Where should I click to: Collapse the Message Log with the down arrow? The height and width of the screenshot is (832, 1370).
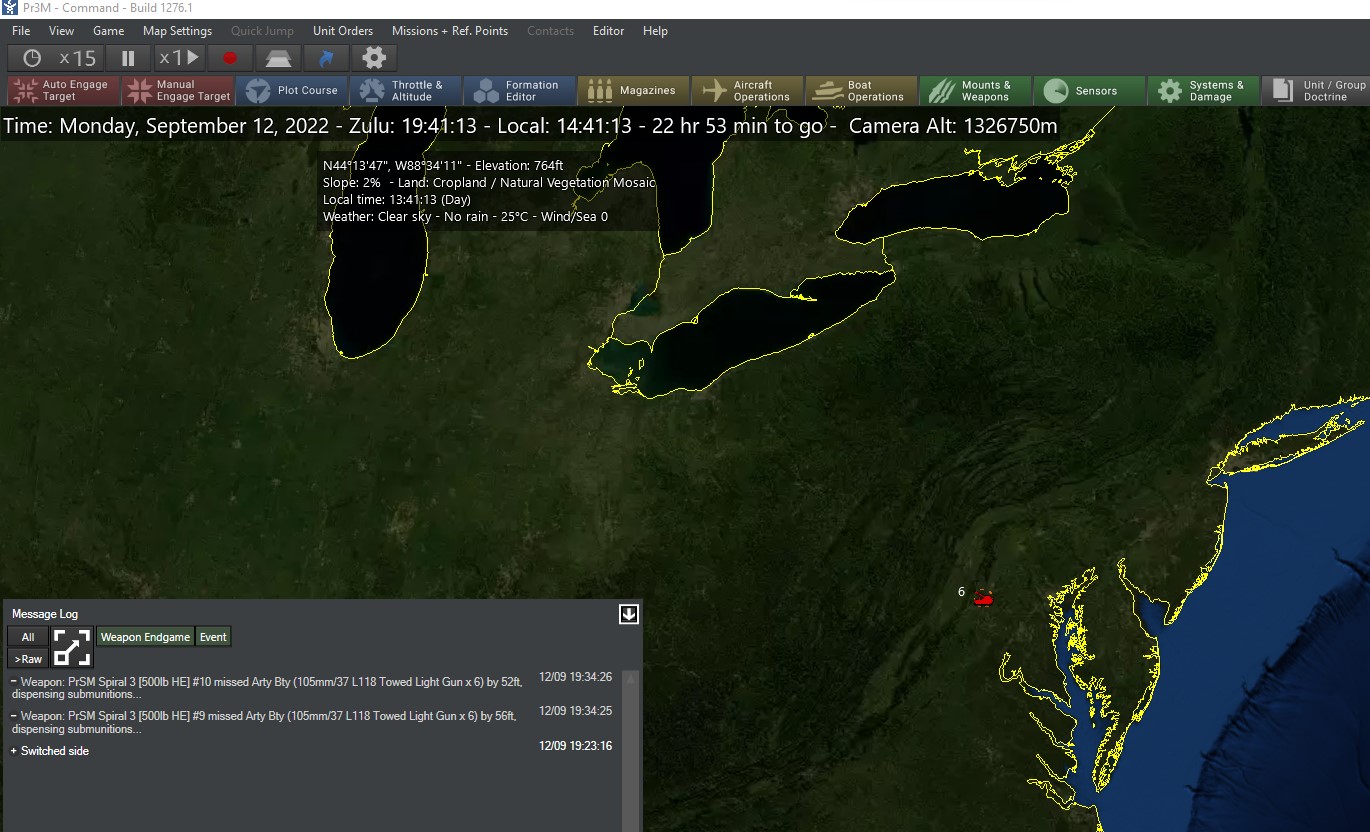coord(628,613)
